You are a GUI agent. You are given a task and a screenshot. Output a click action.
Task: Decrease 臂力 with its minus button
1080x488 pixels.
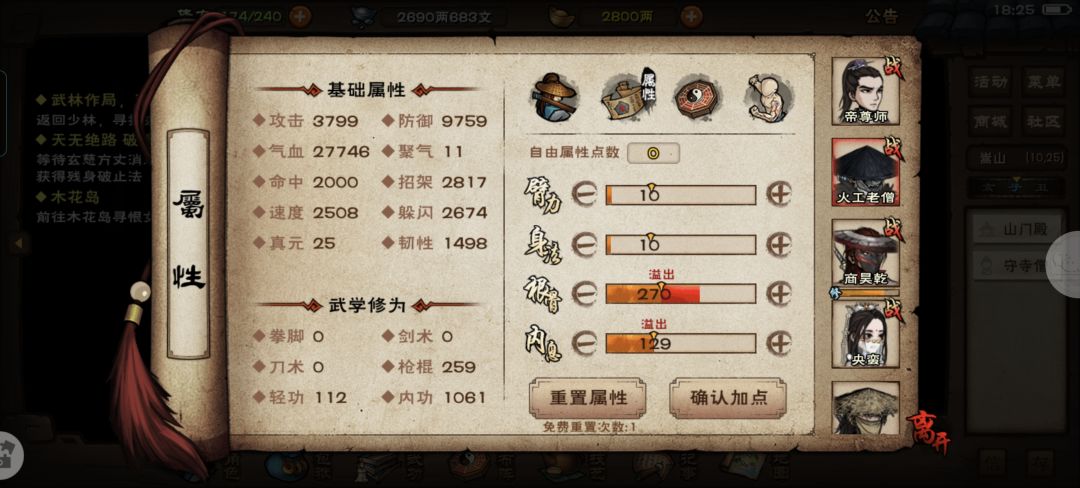584,194
